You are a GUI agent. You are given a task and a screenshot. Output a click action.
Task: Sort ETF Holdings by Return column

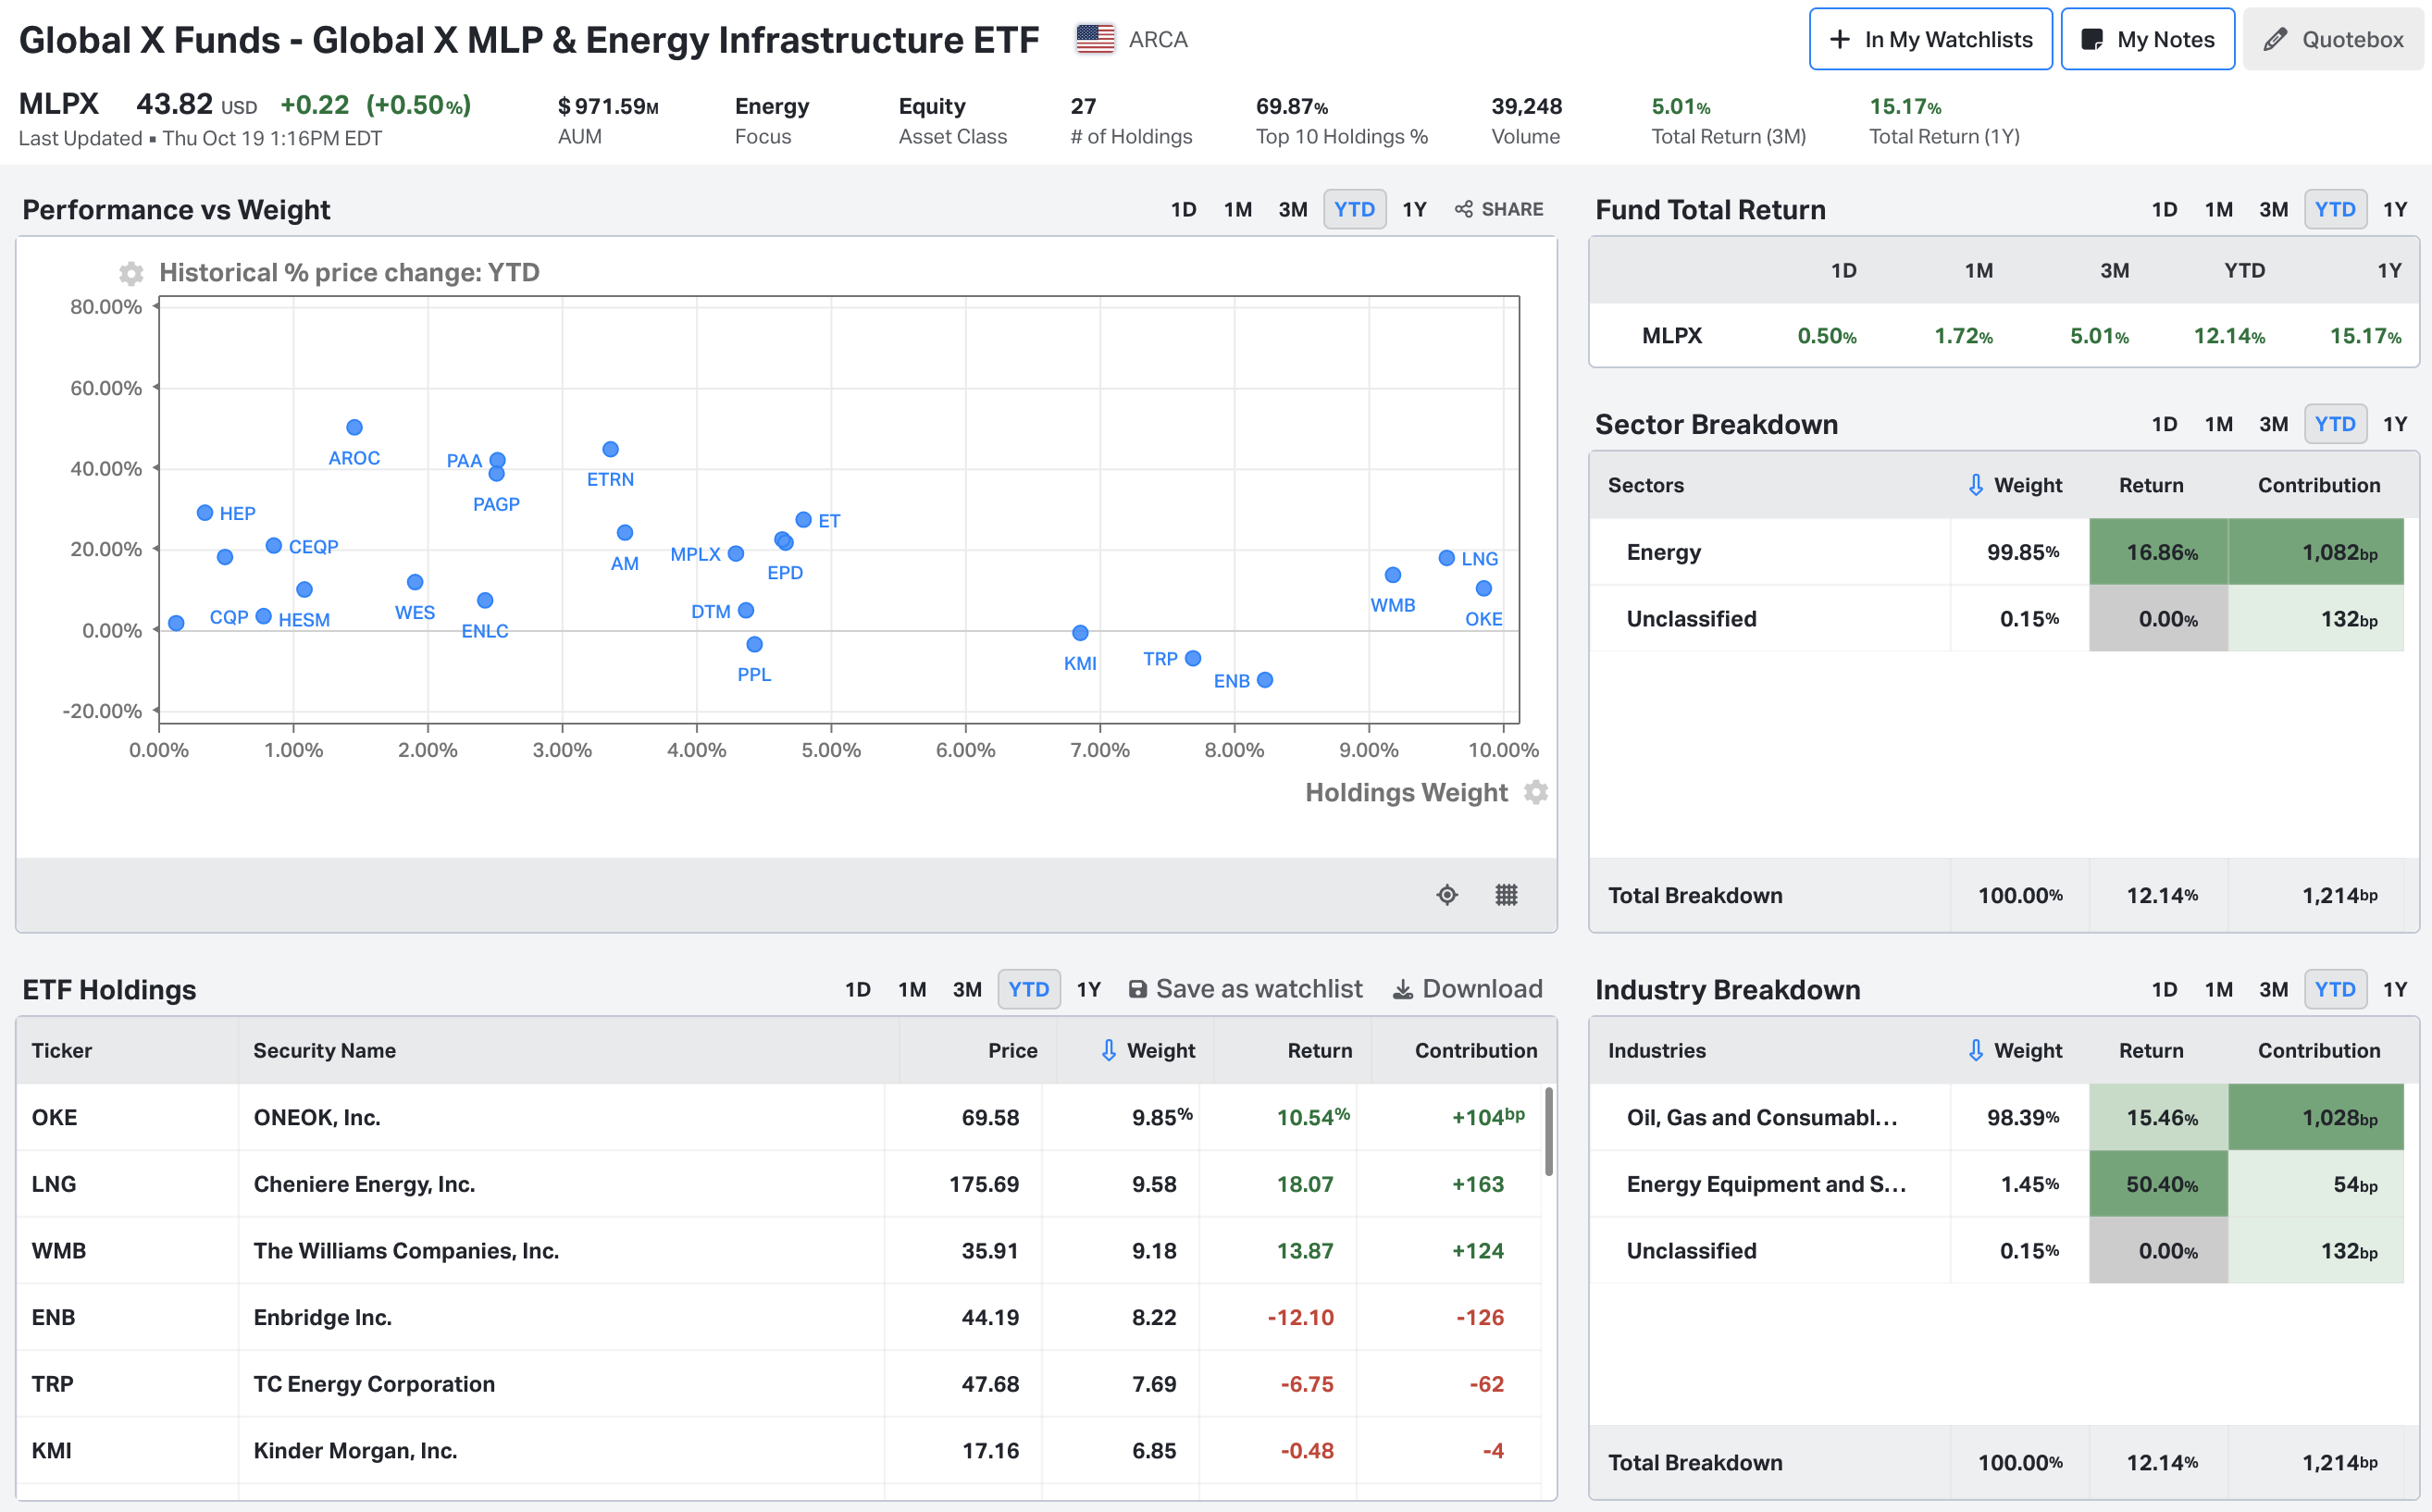(x=1320, y=1050)
